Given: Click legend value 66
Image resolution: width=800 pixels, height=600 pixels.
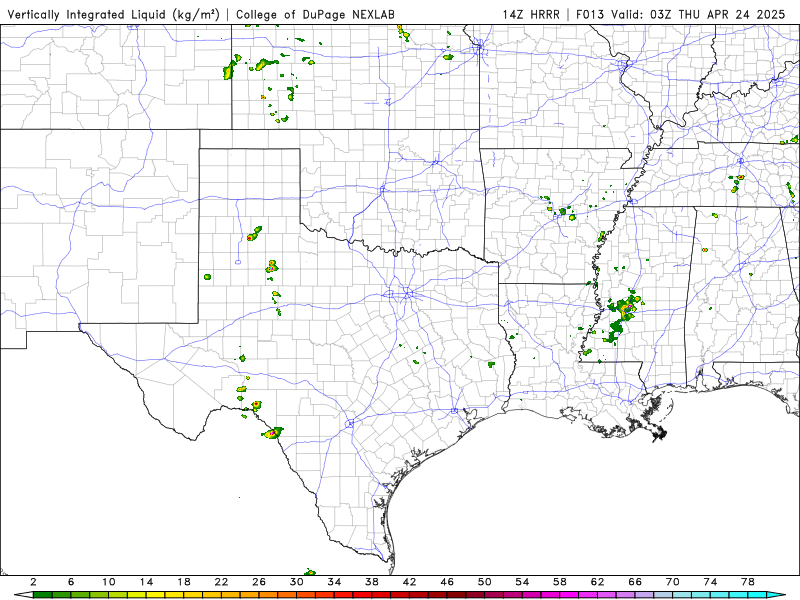Looking at the screenshot, I should click(x=635, y=582).
